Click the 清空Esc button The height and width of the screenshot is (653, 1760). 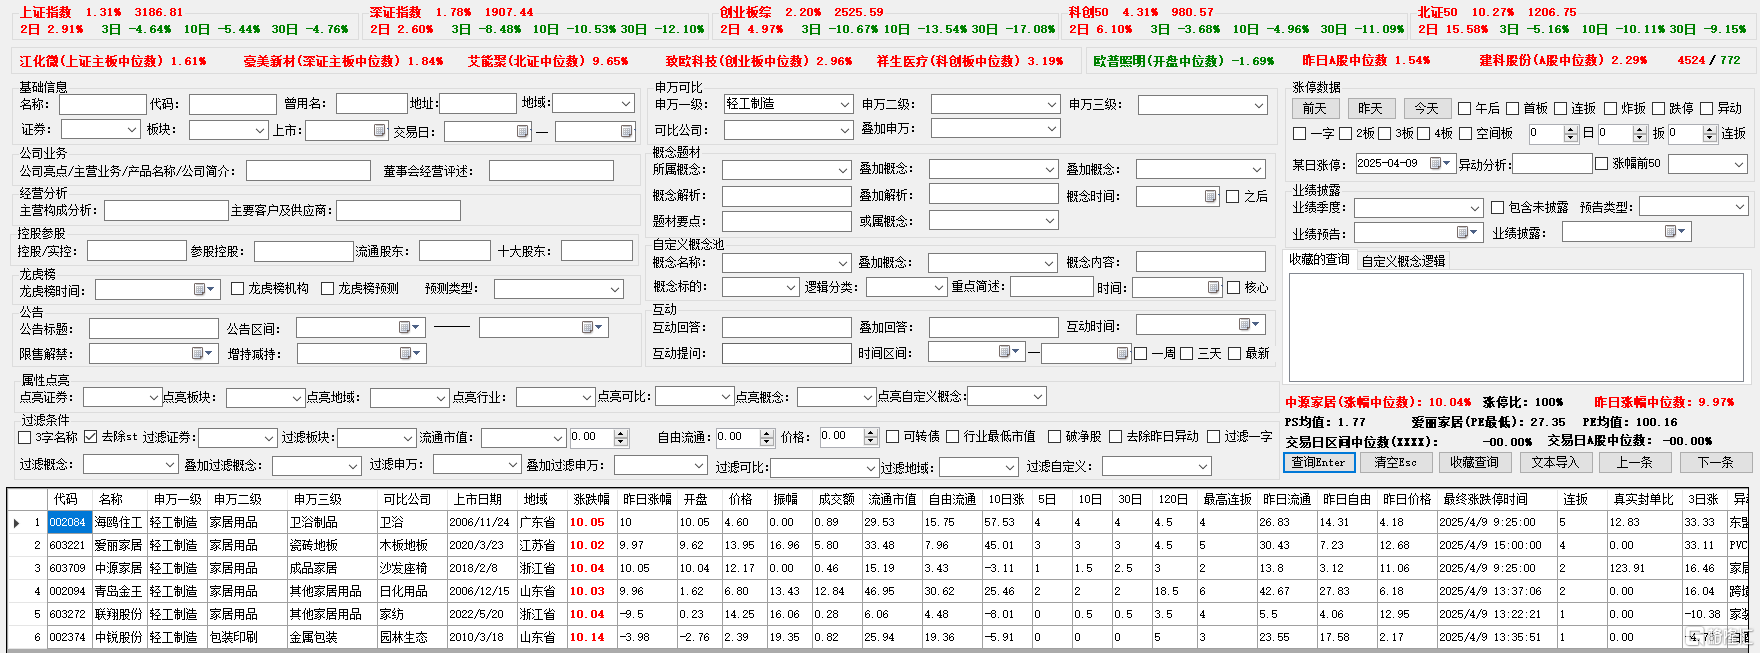[1395, 462]
